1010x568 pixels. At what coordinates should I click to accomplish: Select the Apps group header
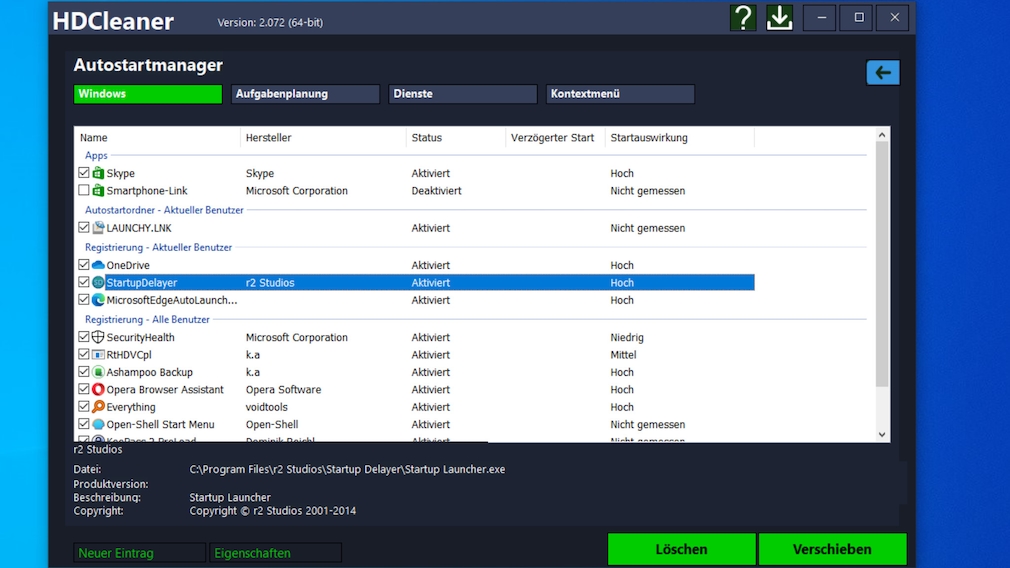pos(96,155)
